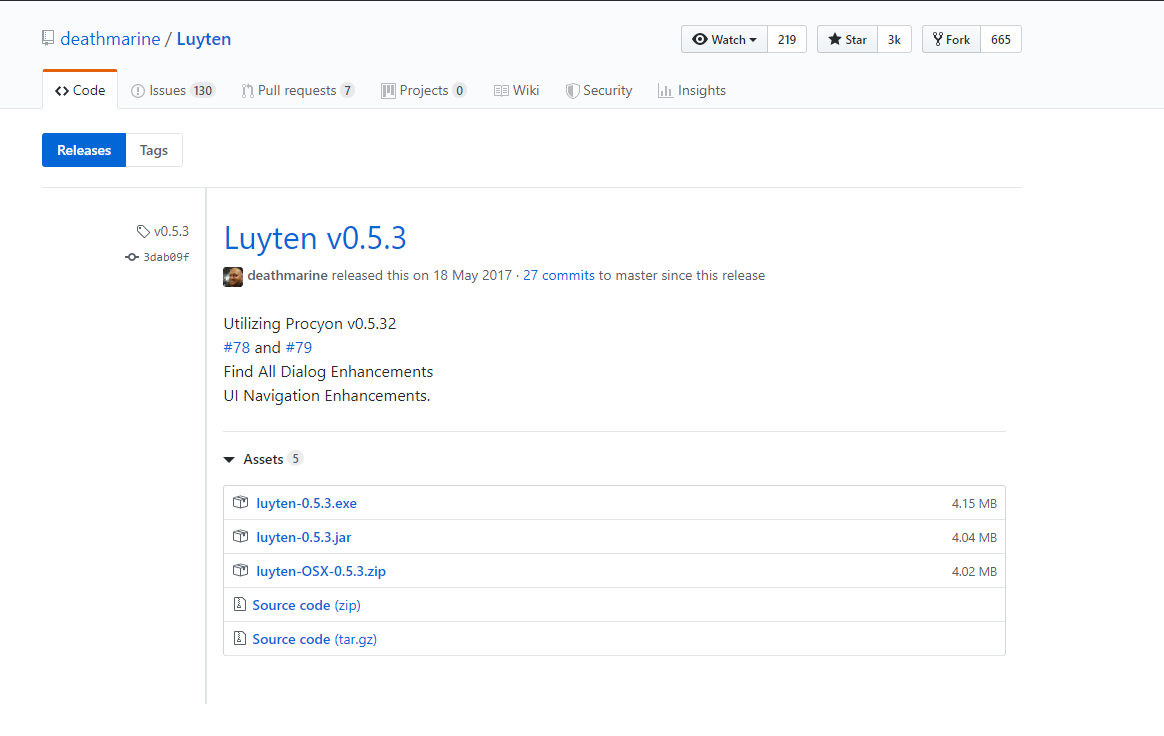1164x736 pixels.
Task: Open issue #79 link
Action: pyautogui.click(x=298, y=348)
